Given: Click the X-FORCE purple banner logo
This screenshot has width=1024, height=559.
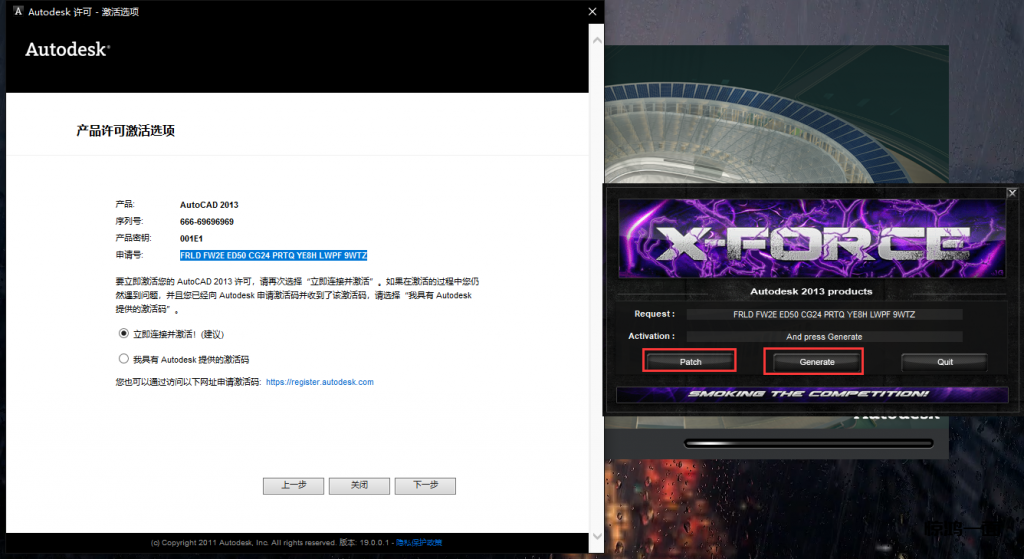Looking at the screenshot, I should click(x=812, y=240).
